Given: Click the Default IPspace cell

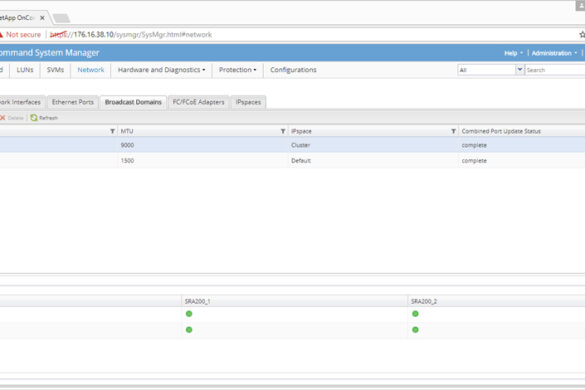Looking at the screenshot, I should point(301,161).
